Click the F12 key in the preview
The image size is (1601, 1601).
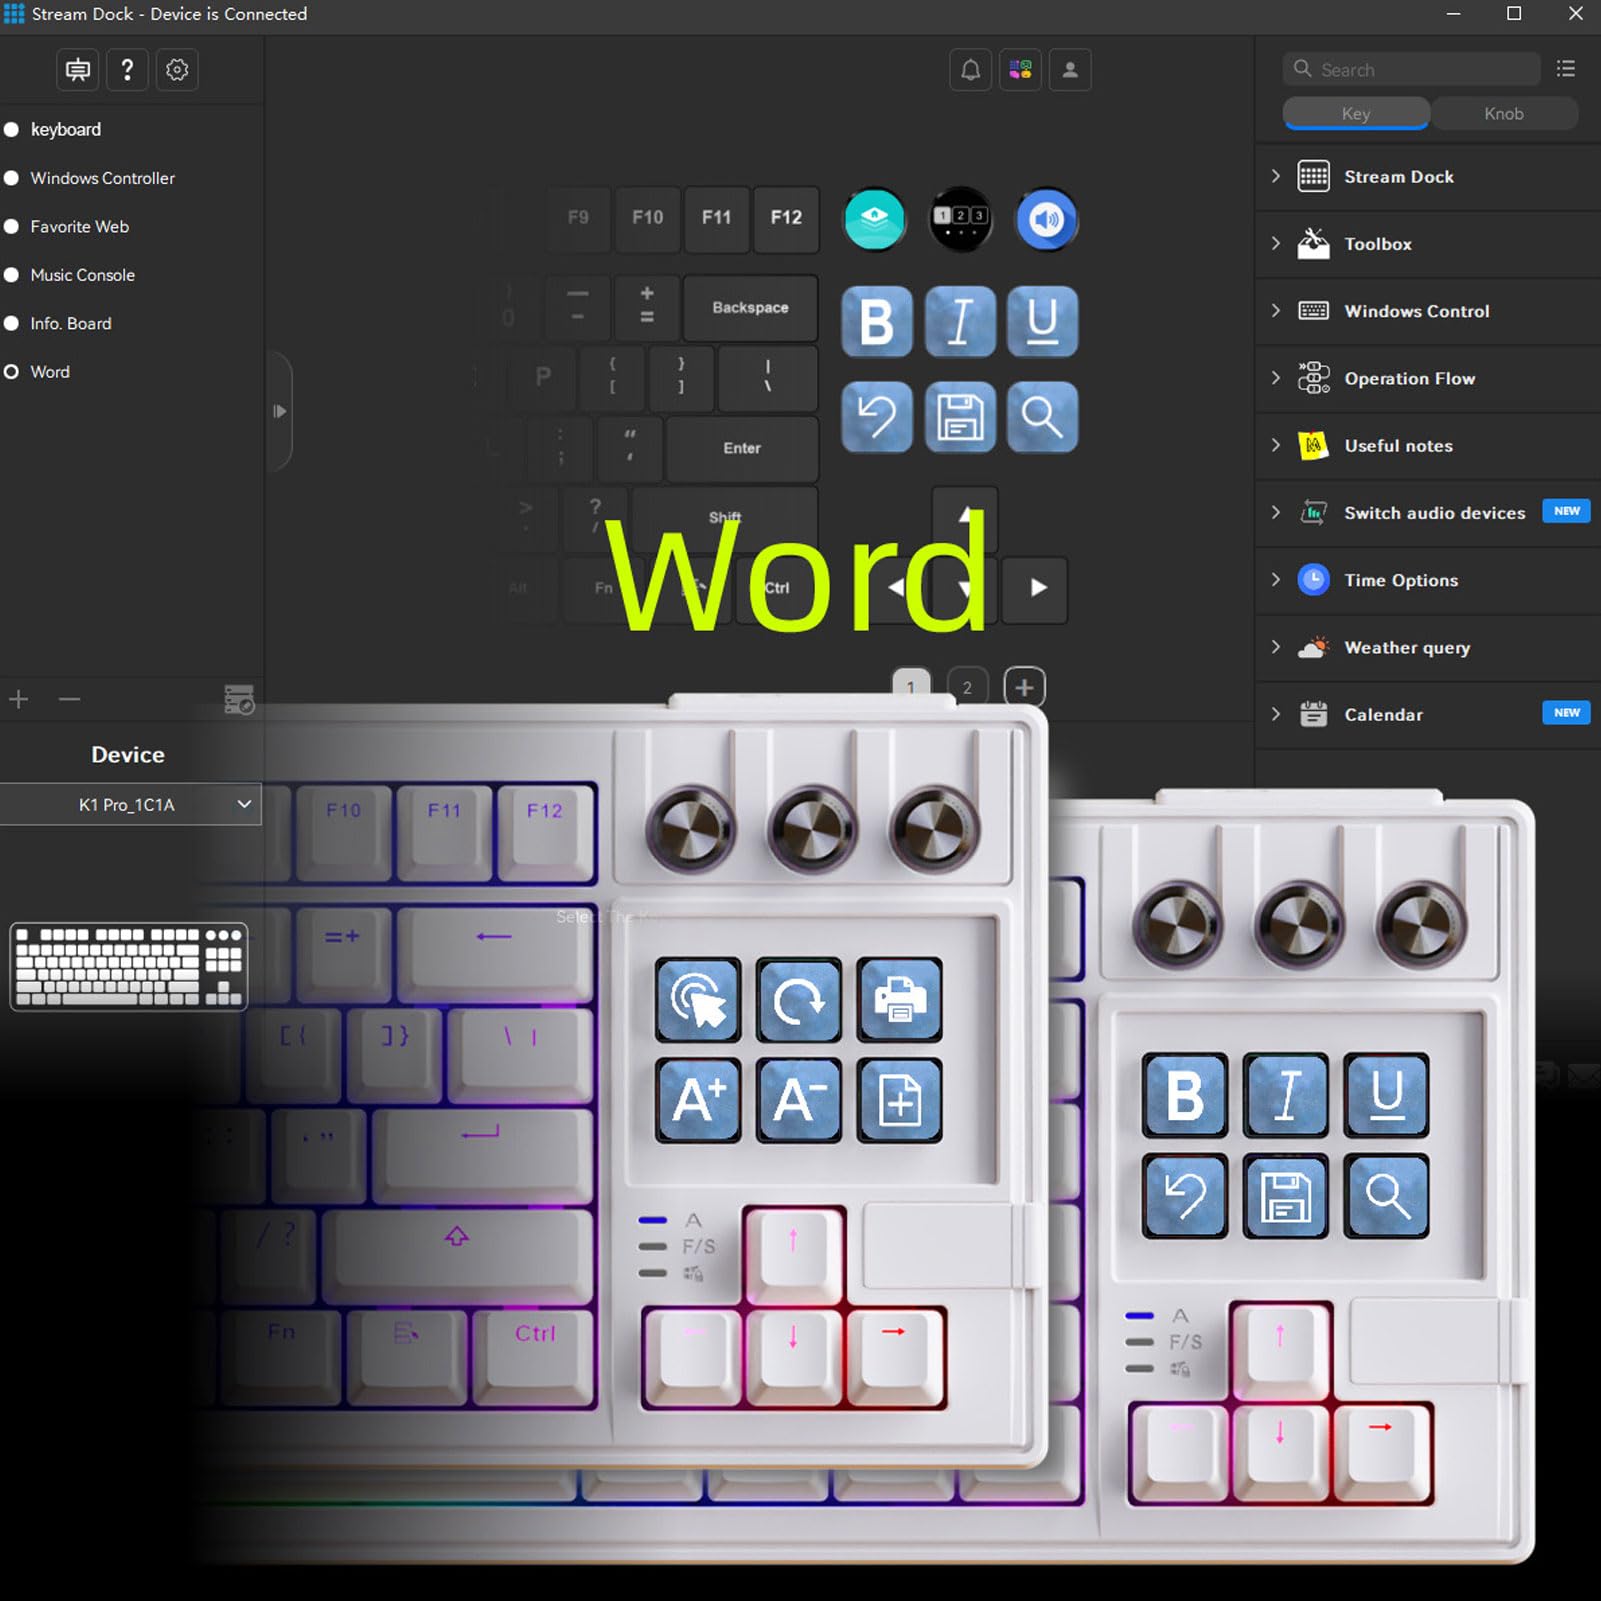[786, 218]
